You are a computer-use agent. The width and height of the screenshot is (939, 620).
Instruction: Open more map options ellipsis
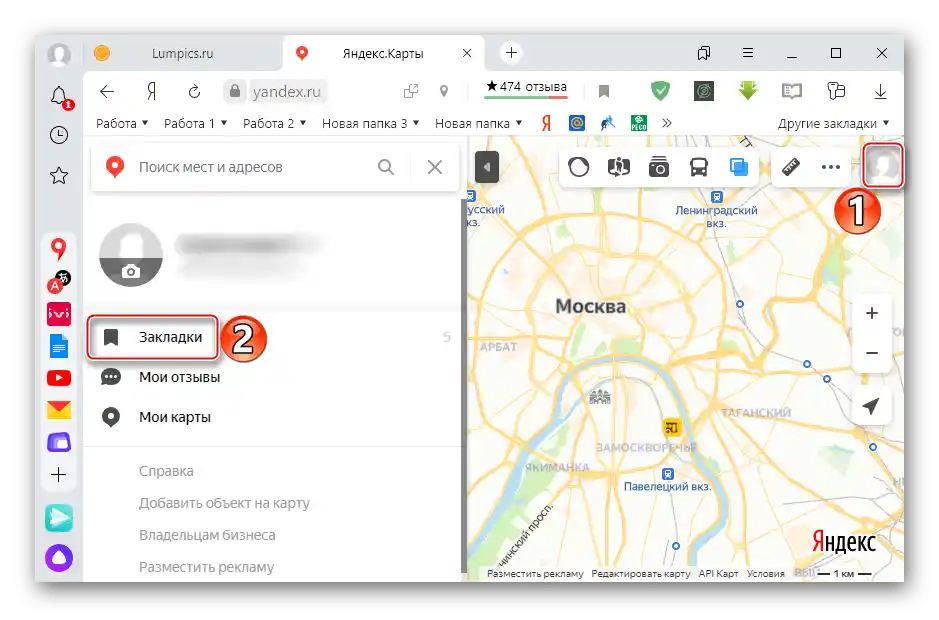point(831,167)
